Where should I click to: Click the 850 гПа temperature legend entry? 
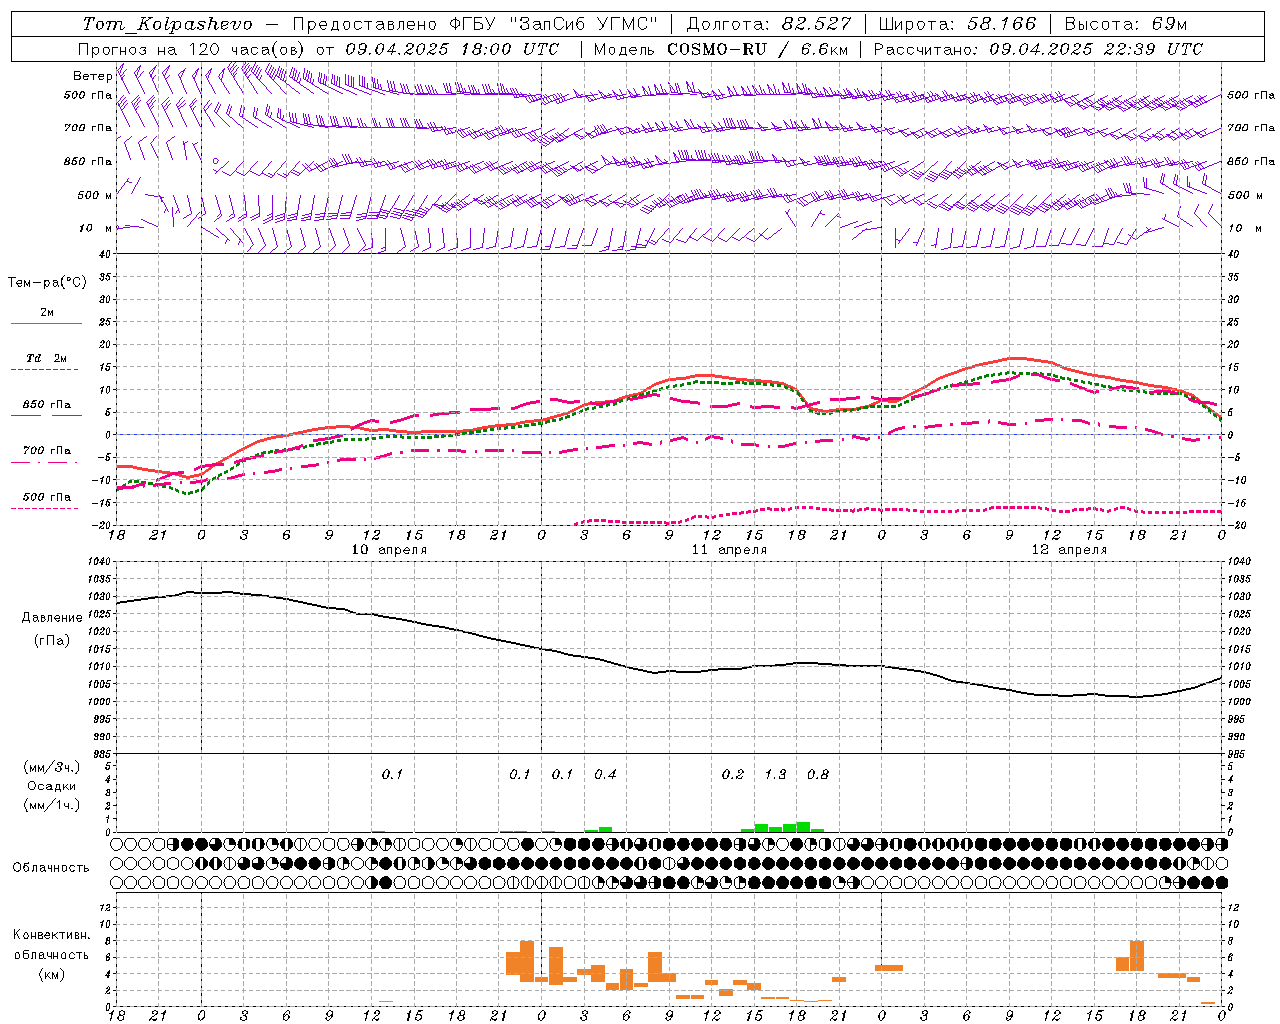(47, 406)
